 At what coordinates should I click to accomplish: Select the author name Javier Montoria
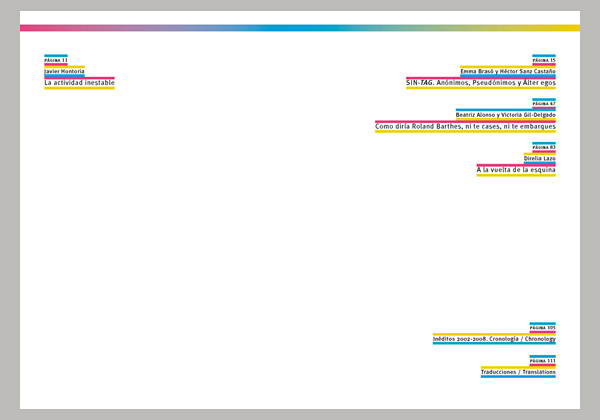point(64,72)
